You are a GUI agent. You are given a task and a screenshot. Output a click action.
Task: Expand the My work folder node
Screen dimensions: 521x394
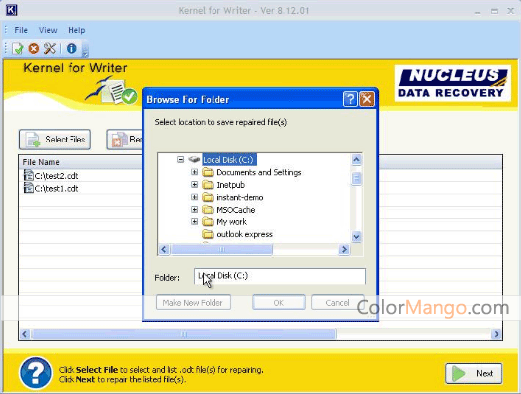coord(195,221)
